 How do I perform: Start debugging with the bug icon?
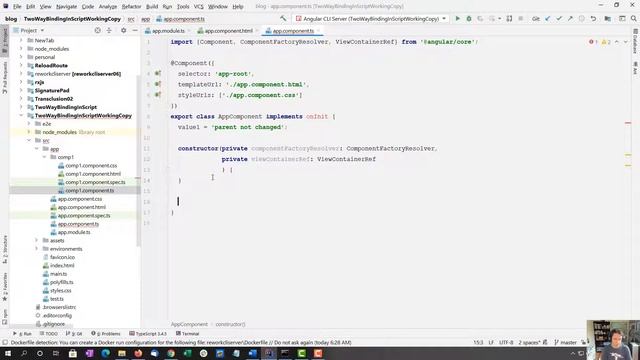coord(469,19)
